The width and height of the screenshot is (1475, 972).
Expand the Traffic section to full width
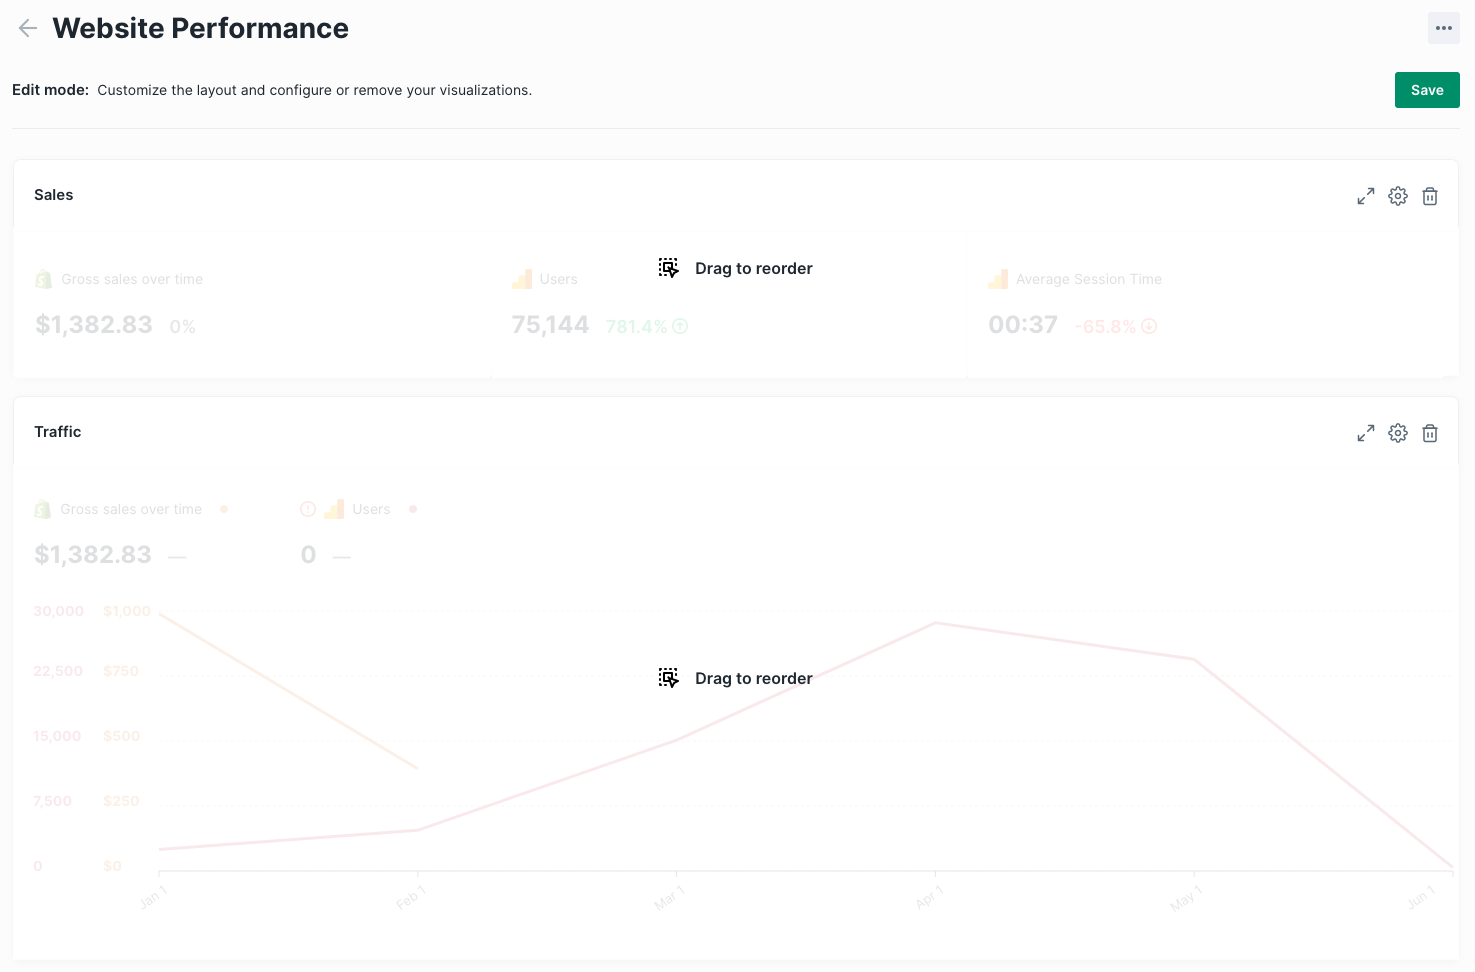click(1365, 433)
